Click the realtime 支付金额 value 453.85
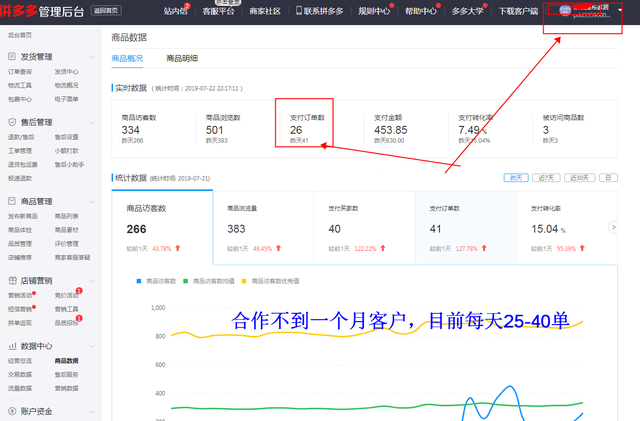Screen dimensions: 640x421 [x=391, y=130]
